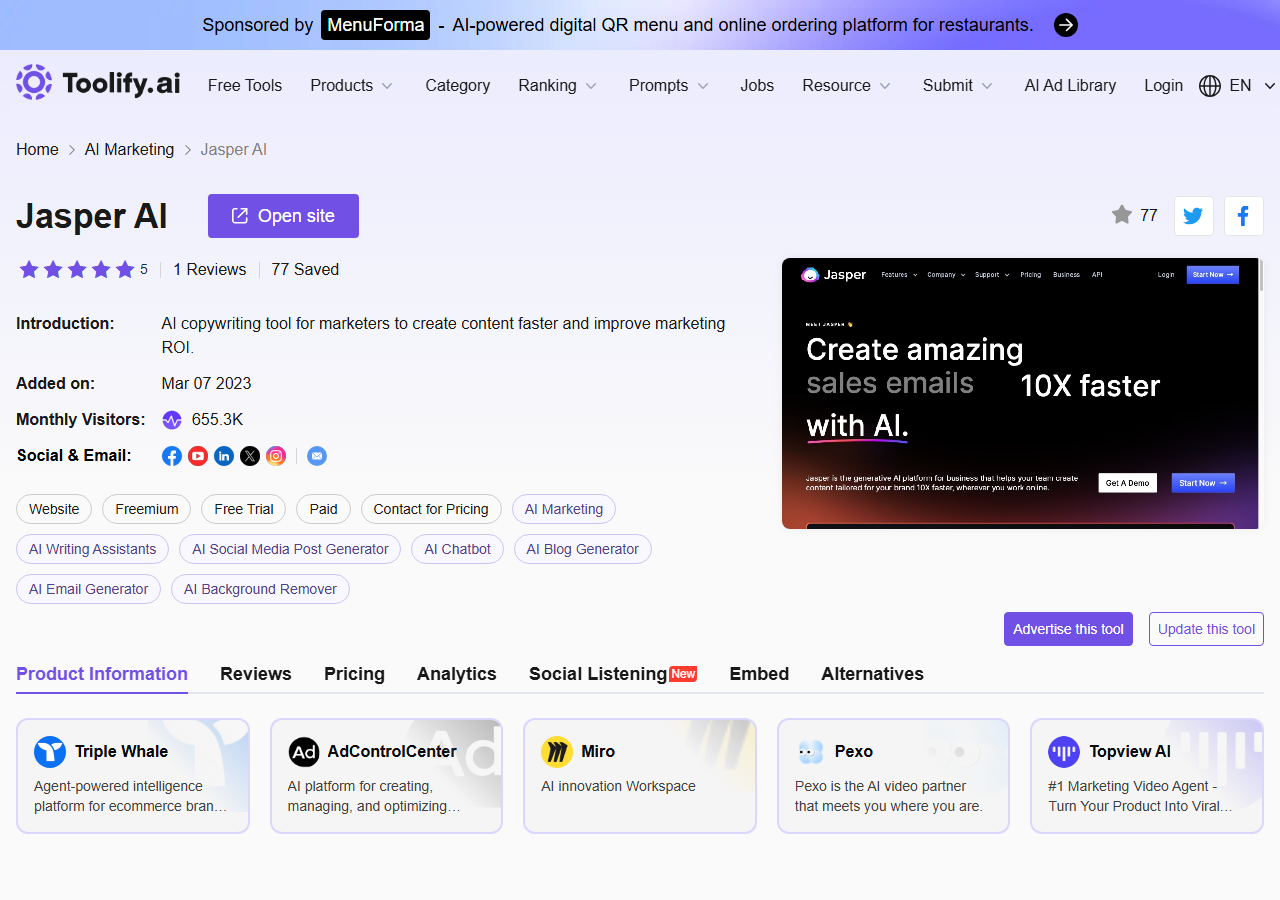Select the AI Email Generator tag
1280x900 pixels.
click(88, 589)
